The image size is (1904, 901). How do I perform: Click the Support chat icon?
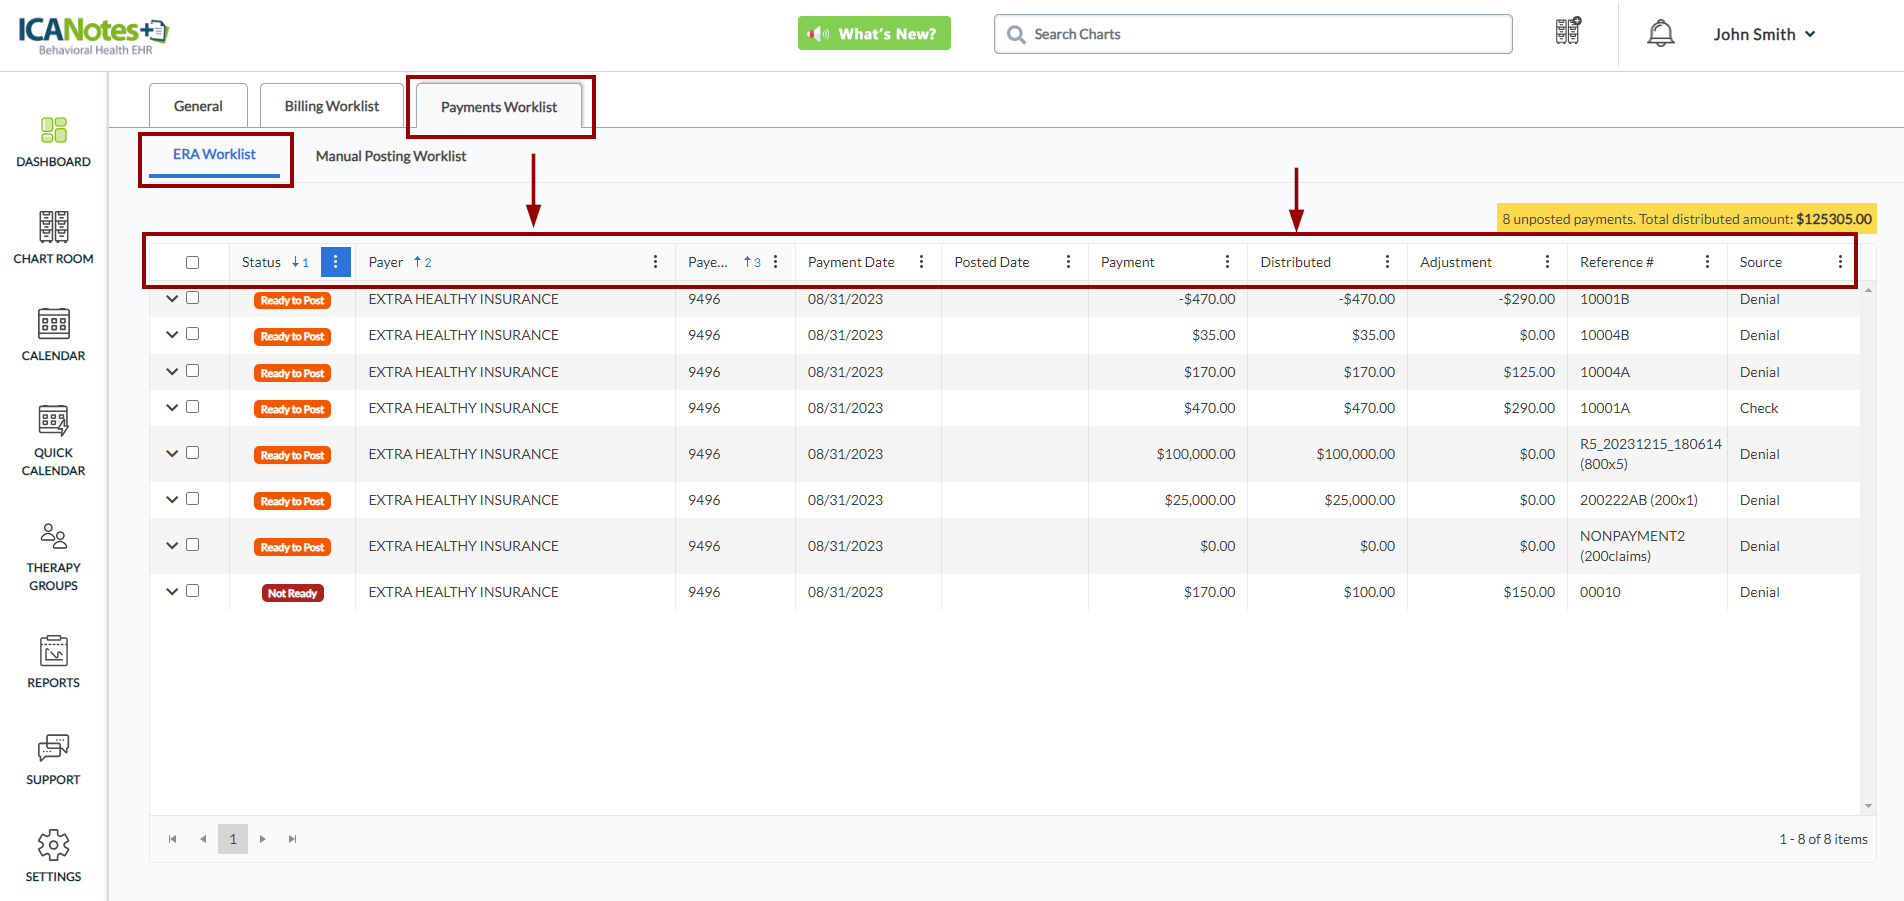(x=54, y=749)
